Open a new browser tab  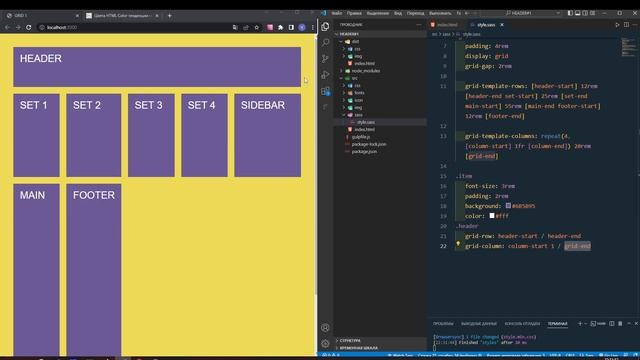click(x=169, y=16)
